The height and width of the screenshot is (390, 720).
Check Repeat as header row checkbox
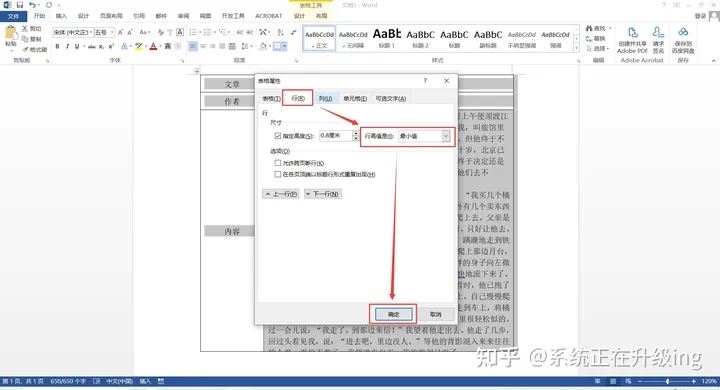click(x=277, y=175)
